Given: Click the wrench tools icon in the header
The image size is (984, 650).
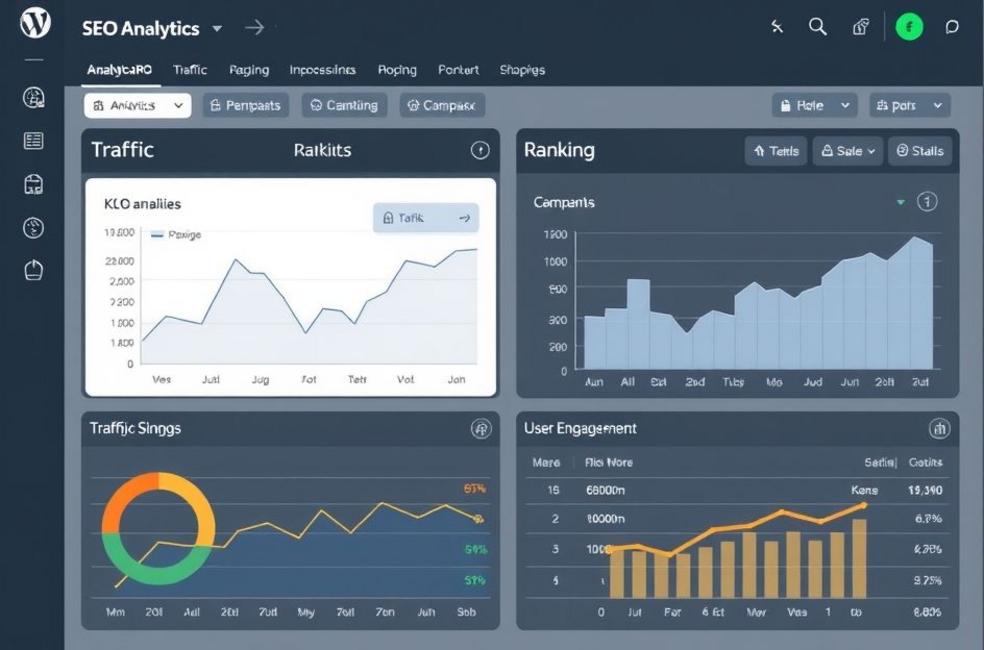Looking at the screenshot, I should (x=777, y=27).
